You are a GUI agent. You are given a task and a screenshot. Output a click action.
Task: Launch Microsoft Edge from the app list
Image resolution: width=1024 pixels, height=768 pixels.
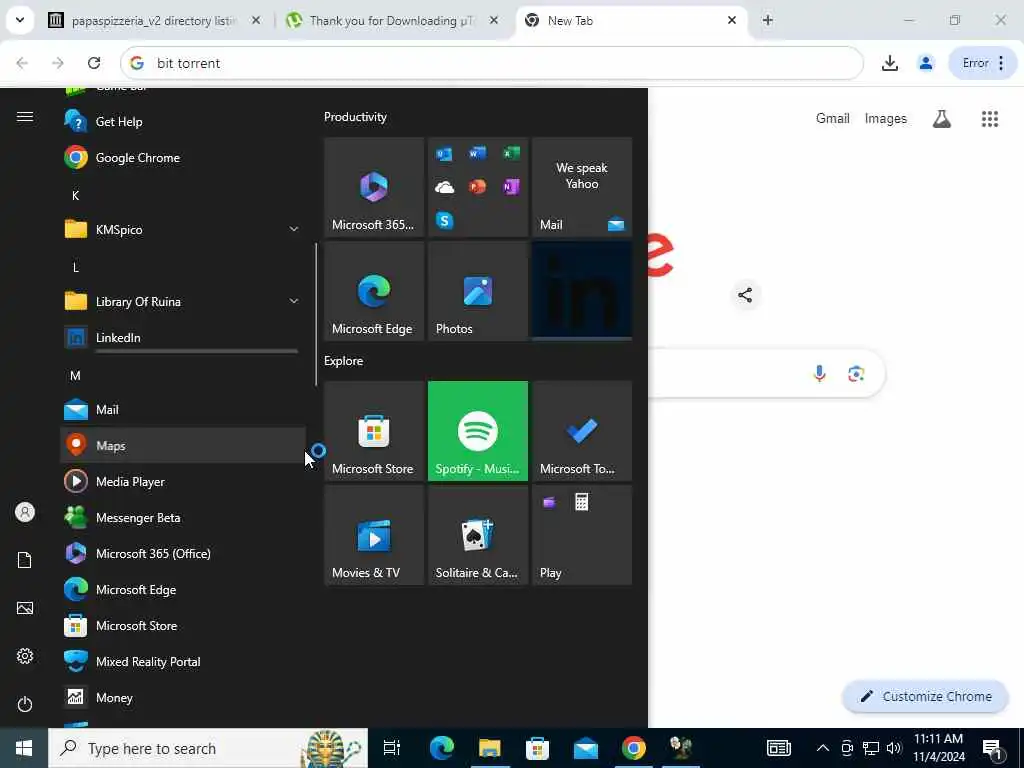(183, 589)
